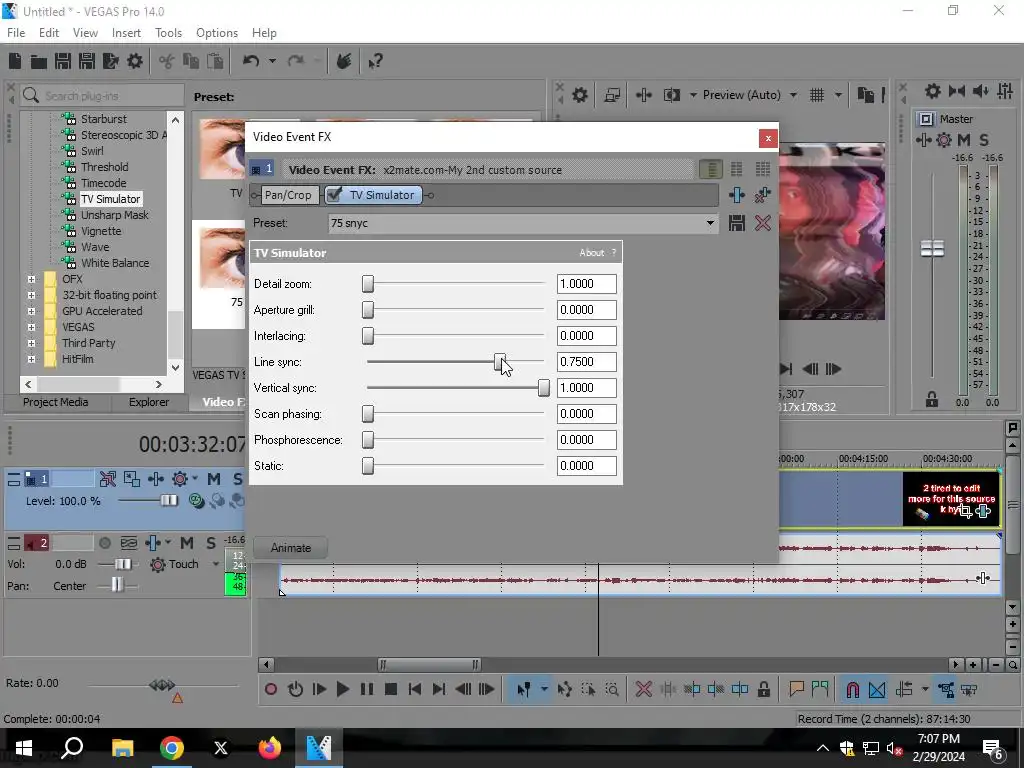Toggle master bus Solo S button
This screenshot has width=1024, height=768.
tap(984, 140)
